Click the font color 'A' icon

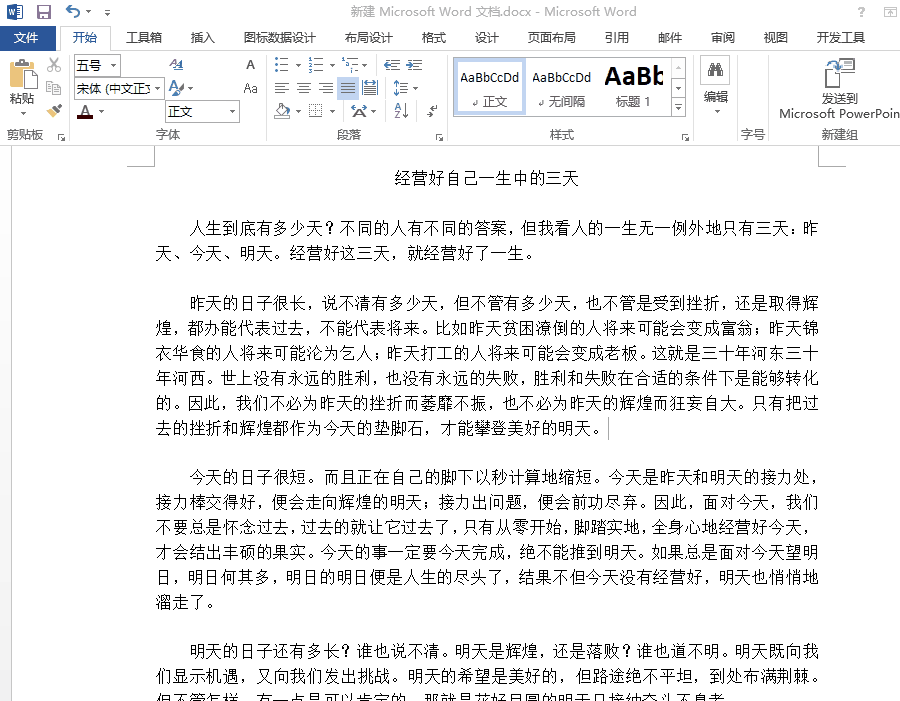[85, 111]
